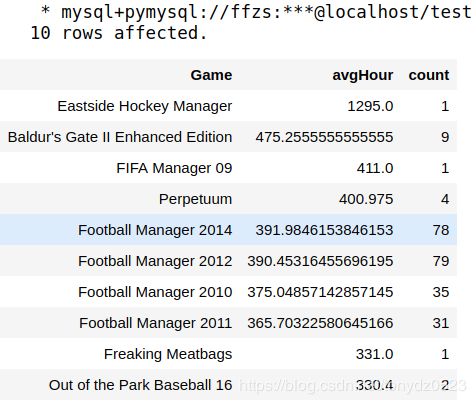The width and height of the screenshot is (476, 404).
Task: Click the Game column header
Action: tap(211, 75)
